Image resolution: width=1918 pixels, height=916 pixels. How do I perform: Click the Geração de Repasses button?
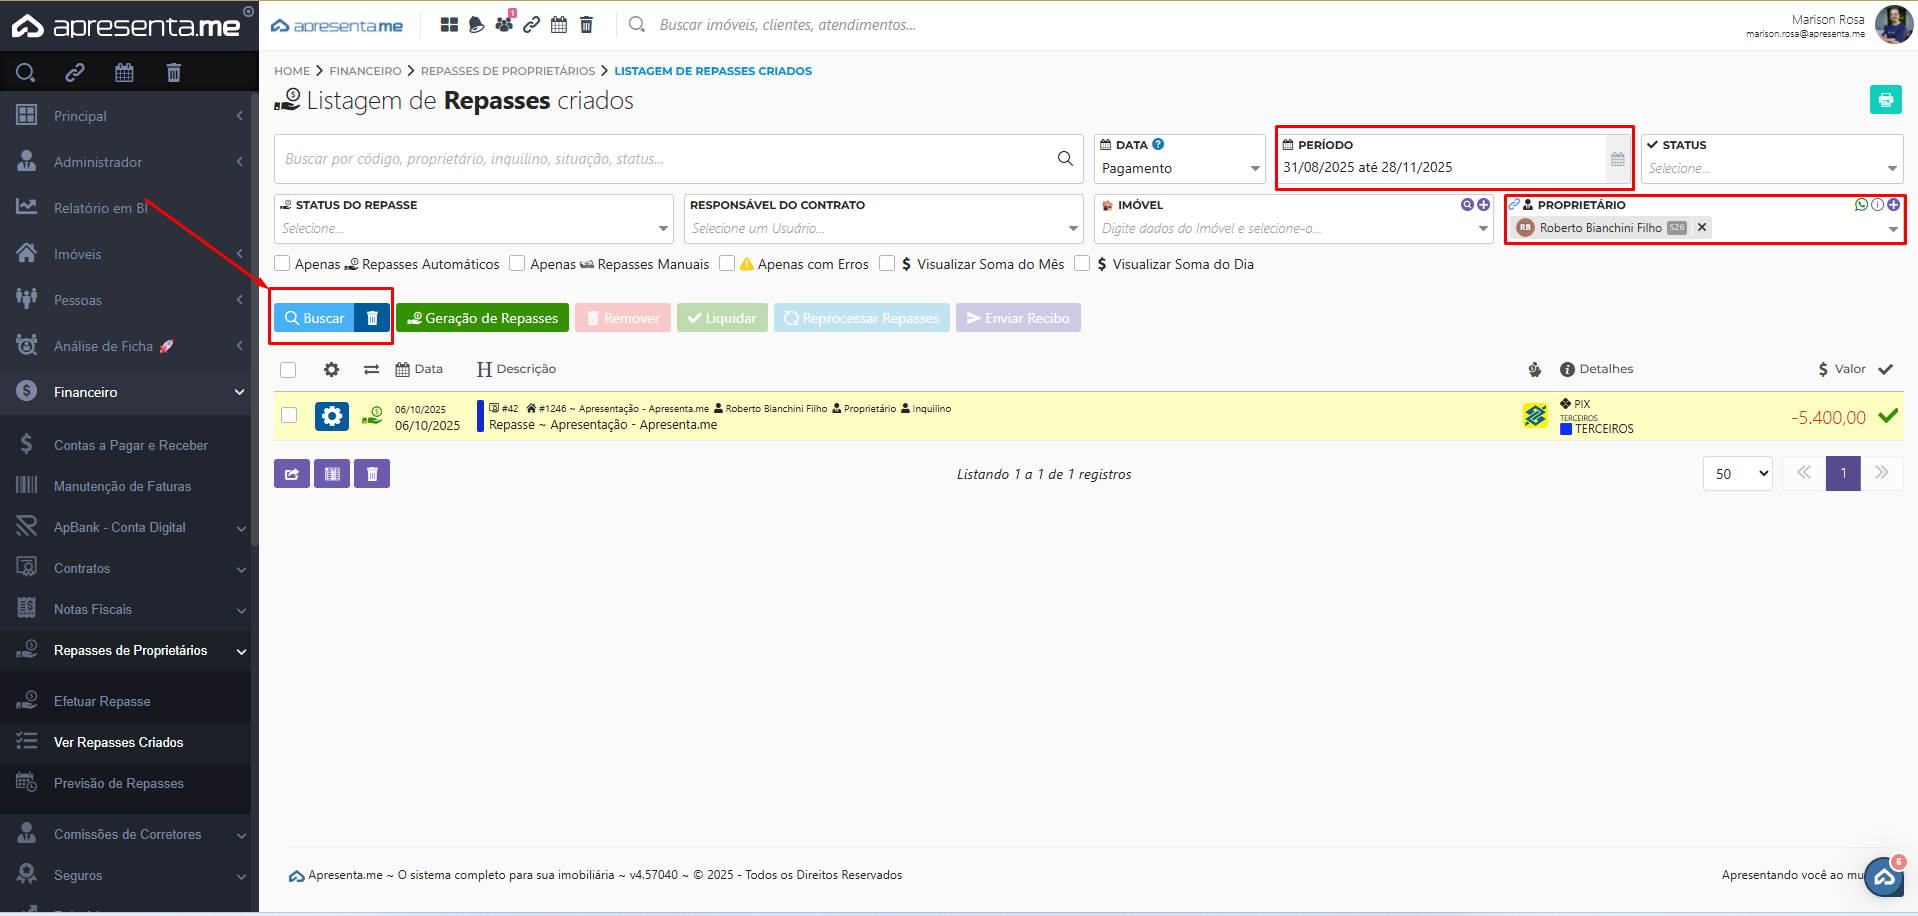[482, 318]
